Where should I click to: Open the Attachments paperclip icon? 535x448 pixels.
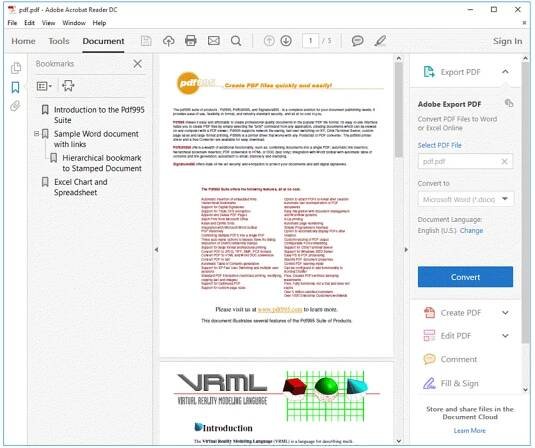coord(15,106)
